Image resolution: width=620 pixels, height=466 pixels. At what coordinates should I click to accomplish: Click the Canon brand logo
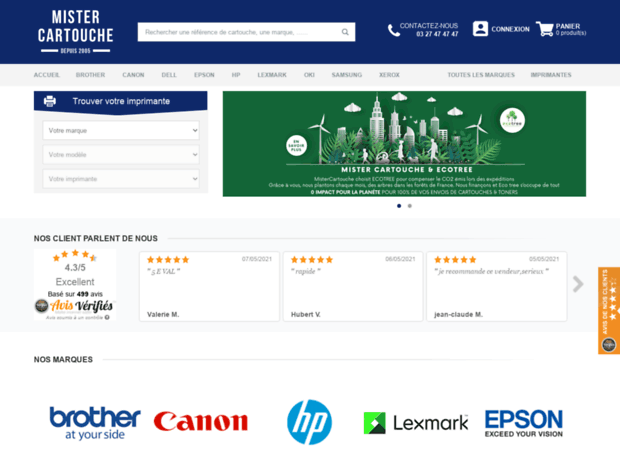pyautogui.click(x=200, y=422)
